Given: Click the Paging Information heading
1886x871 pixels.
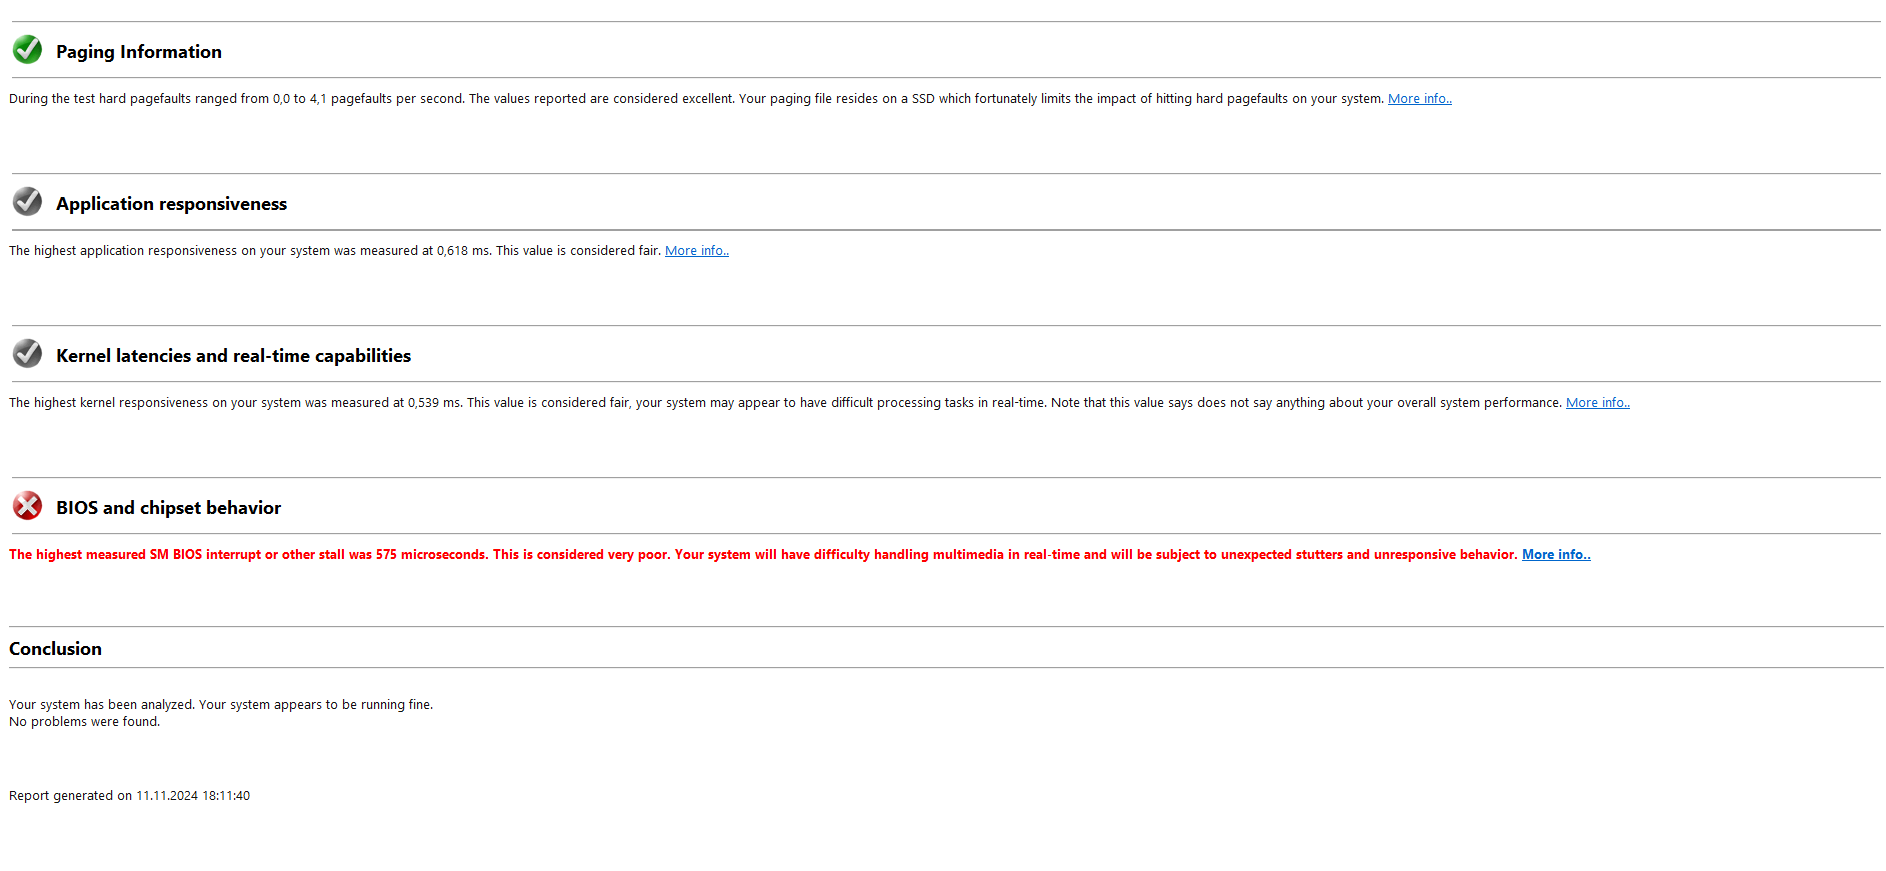Looking at the screenshot, I should [x=139, y=52].
